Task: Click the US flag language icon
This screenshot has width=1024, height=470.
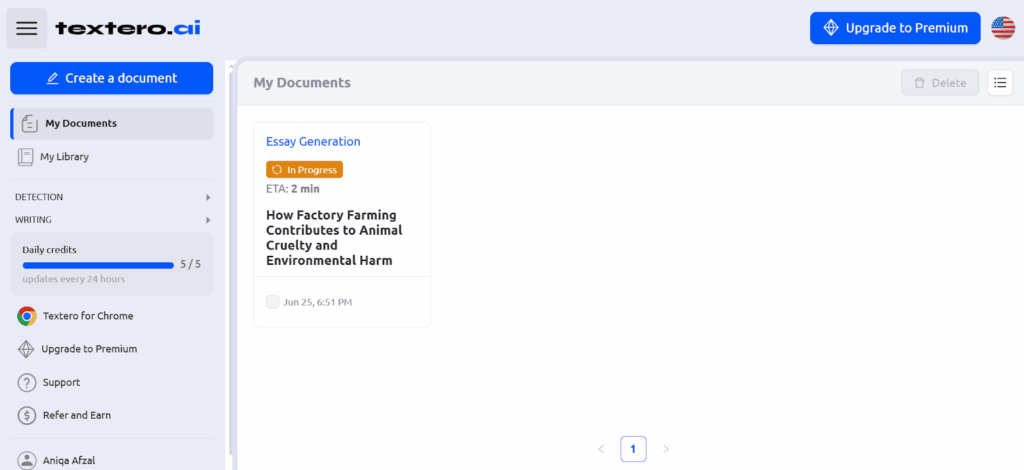Action: pos(1003,28)
